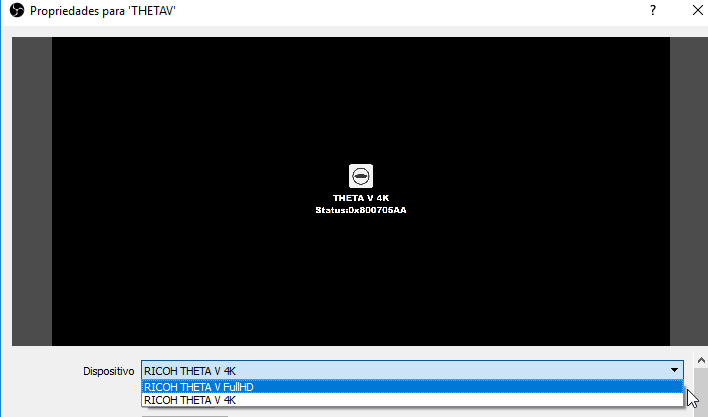Click the scroll up arrow of properties panel
This screenshot has height=417, width=708.
[x=701, y=360]
